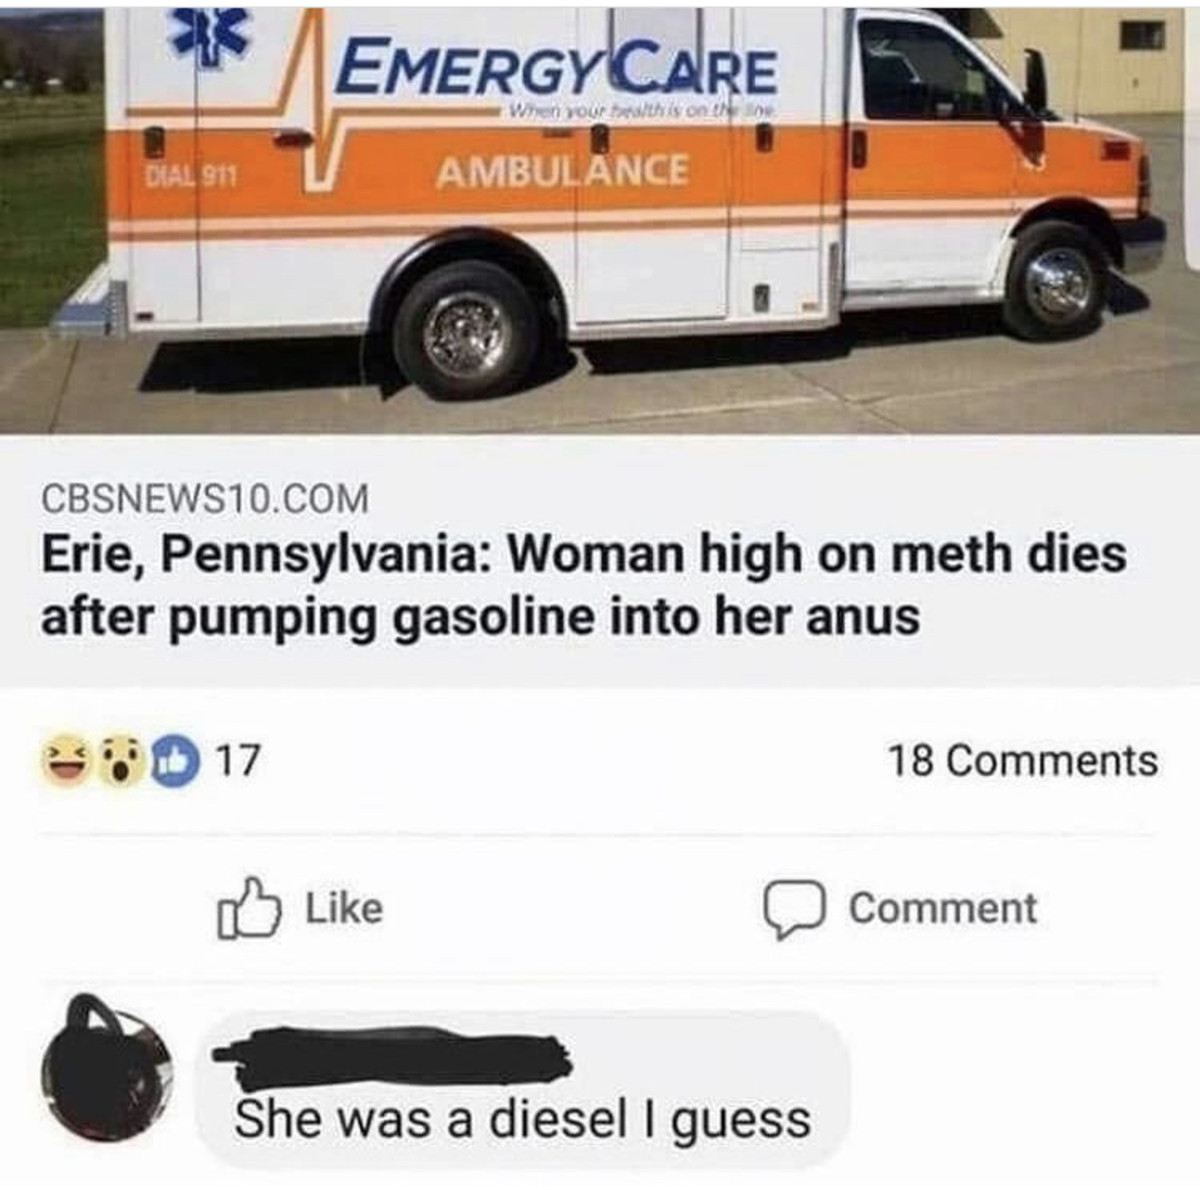Click the Like text button
Viewport: 1200px width, 1190px height.
[343, 908]
